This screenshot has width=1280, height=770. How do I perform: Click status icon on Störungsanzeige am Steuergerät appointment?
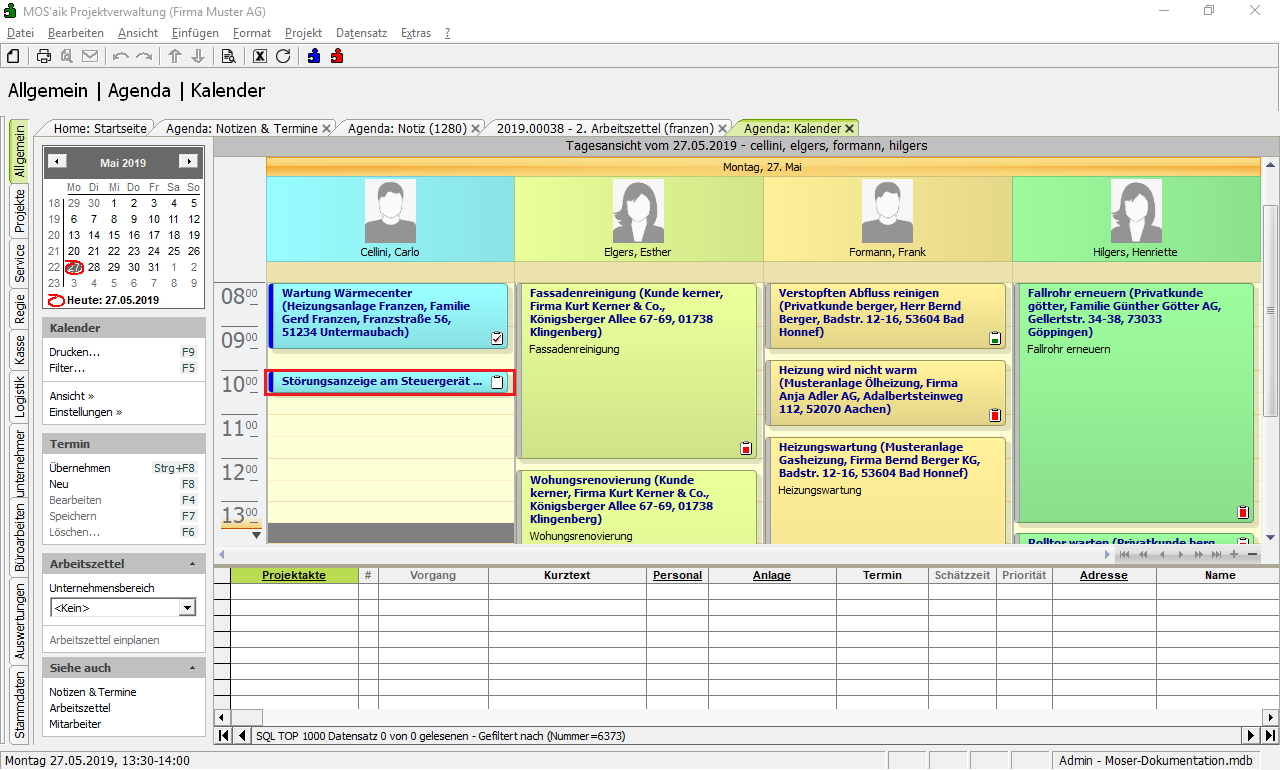[497, 382]
